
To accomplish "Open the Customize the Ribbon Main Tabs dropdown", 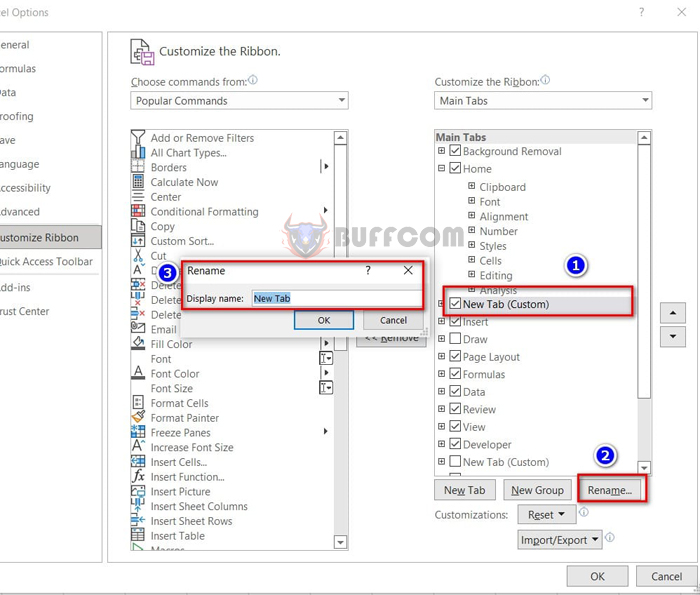I will coord(543,100).
